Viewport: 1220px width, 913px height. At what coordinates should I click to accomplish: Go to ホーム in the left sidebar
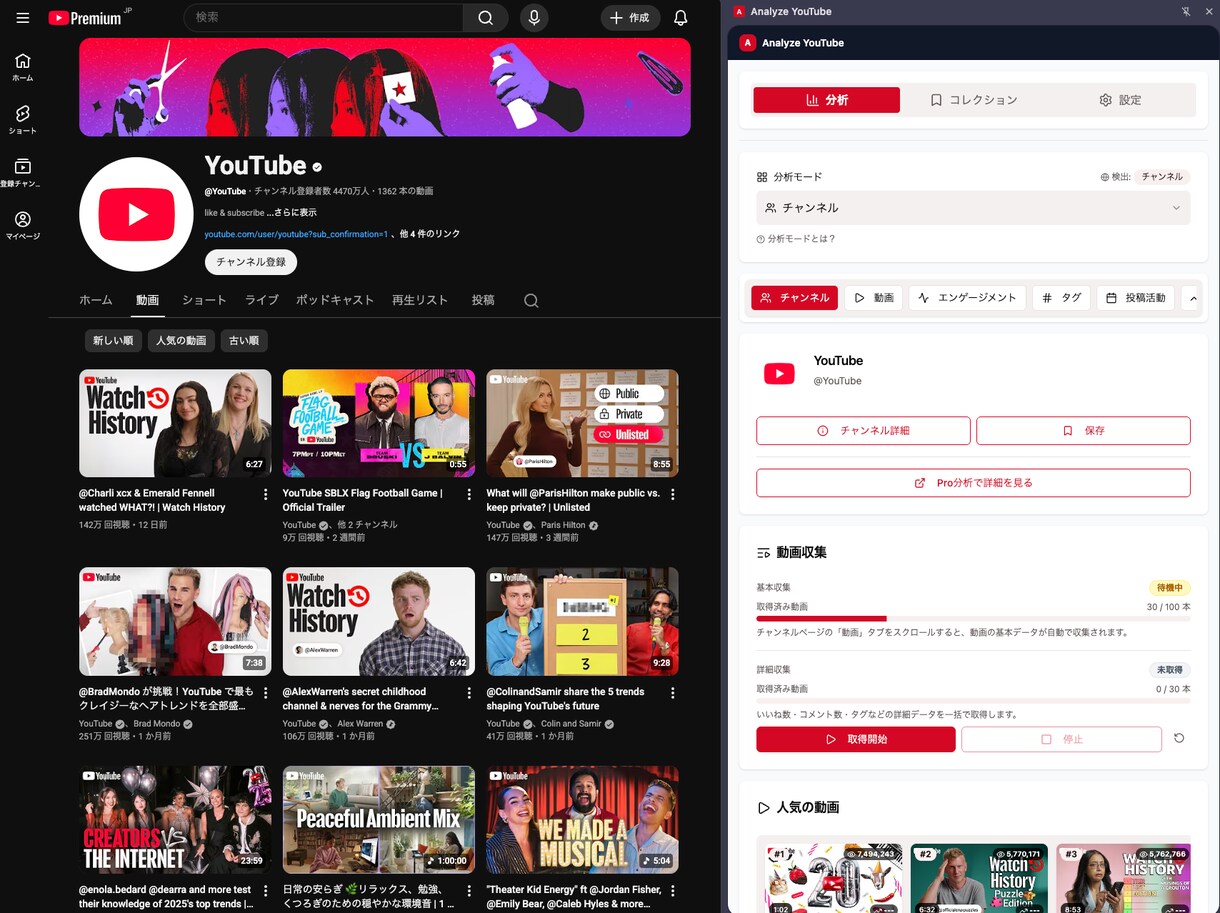[23, 67]
